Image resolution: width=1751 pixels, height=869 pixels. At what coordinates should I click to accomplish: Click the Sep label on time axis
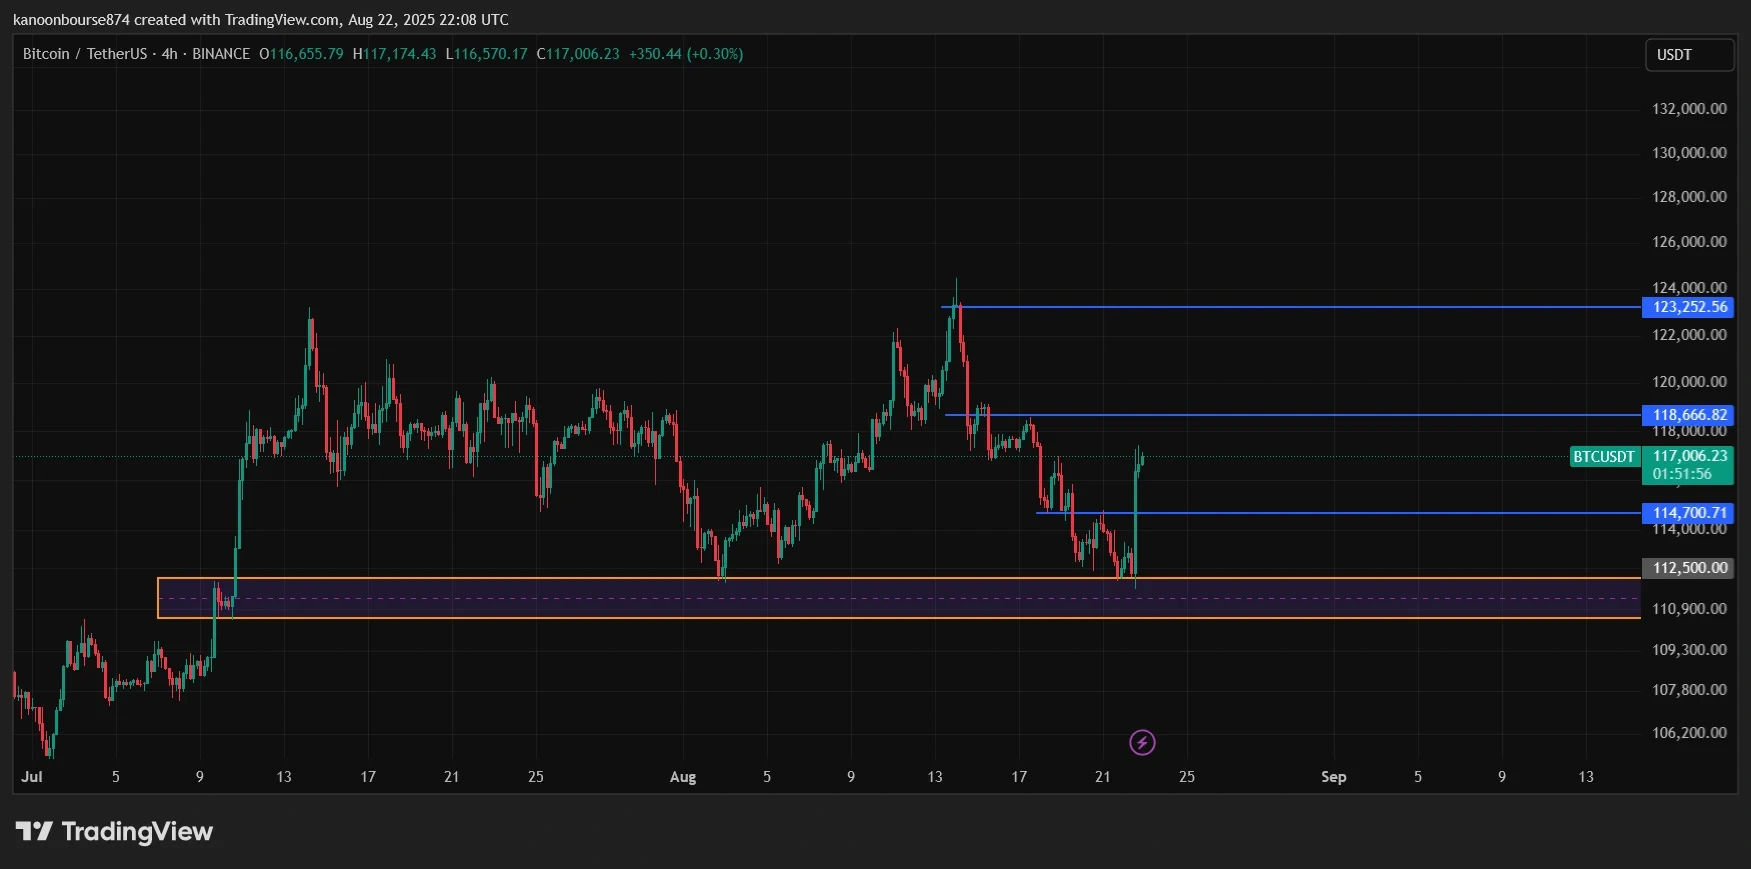click(1333, 777)
